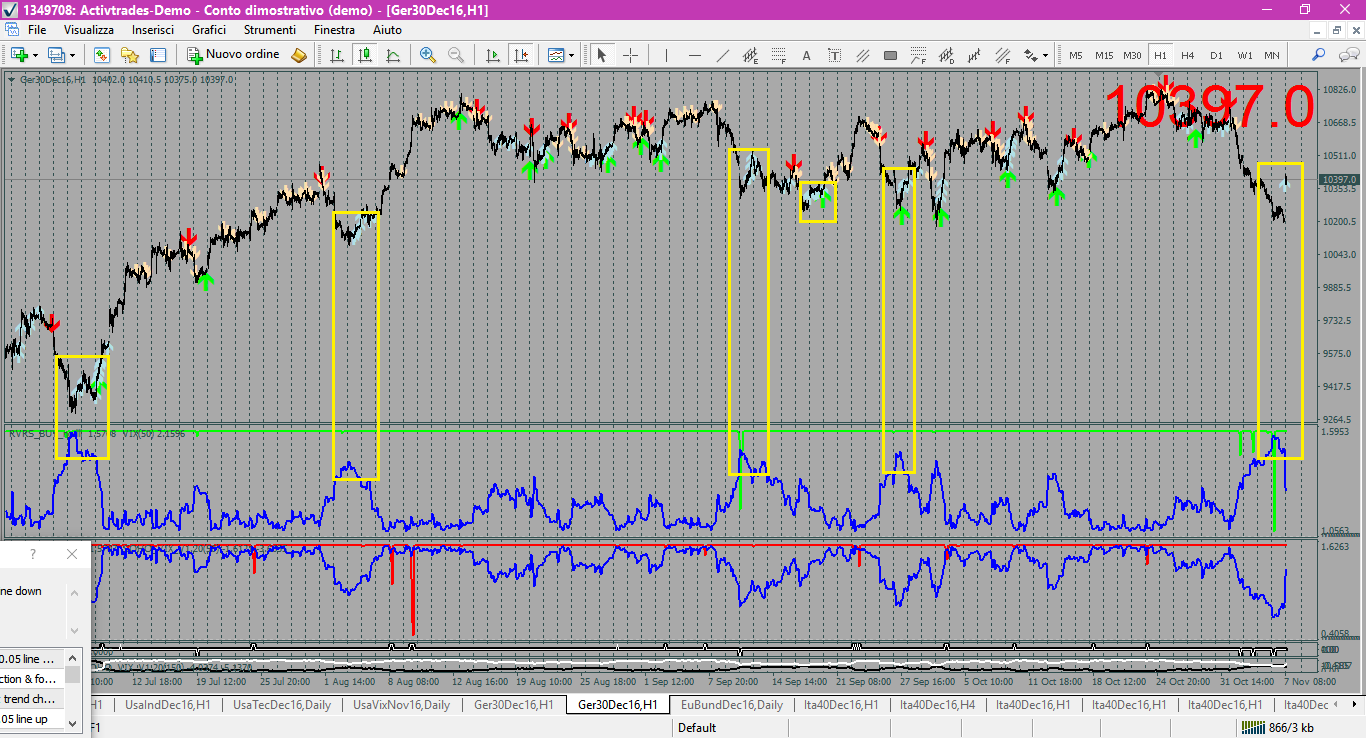Switch to UsaVixNov16,Daily chart tab
Screen dimensions: 1366x738
[401, 705]
